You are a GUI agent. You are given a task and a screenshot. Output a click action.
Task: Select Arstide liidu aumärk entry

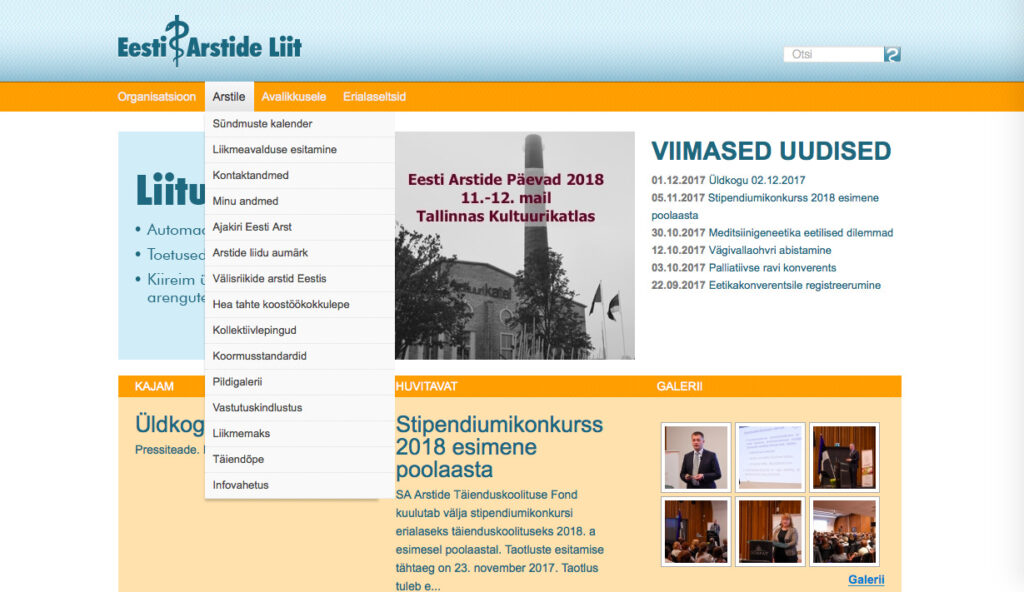pos(300,253)
